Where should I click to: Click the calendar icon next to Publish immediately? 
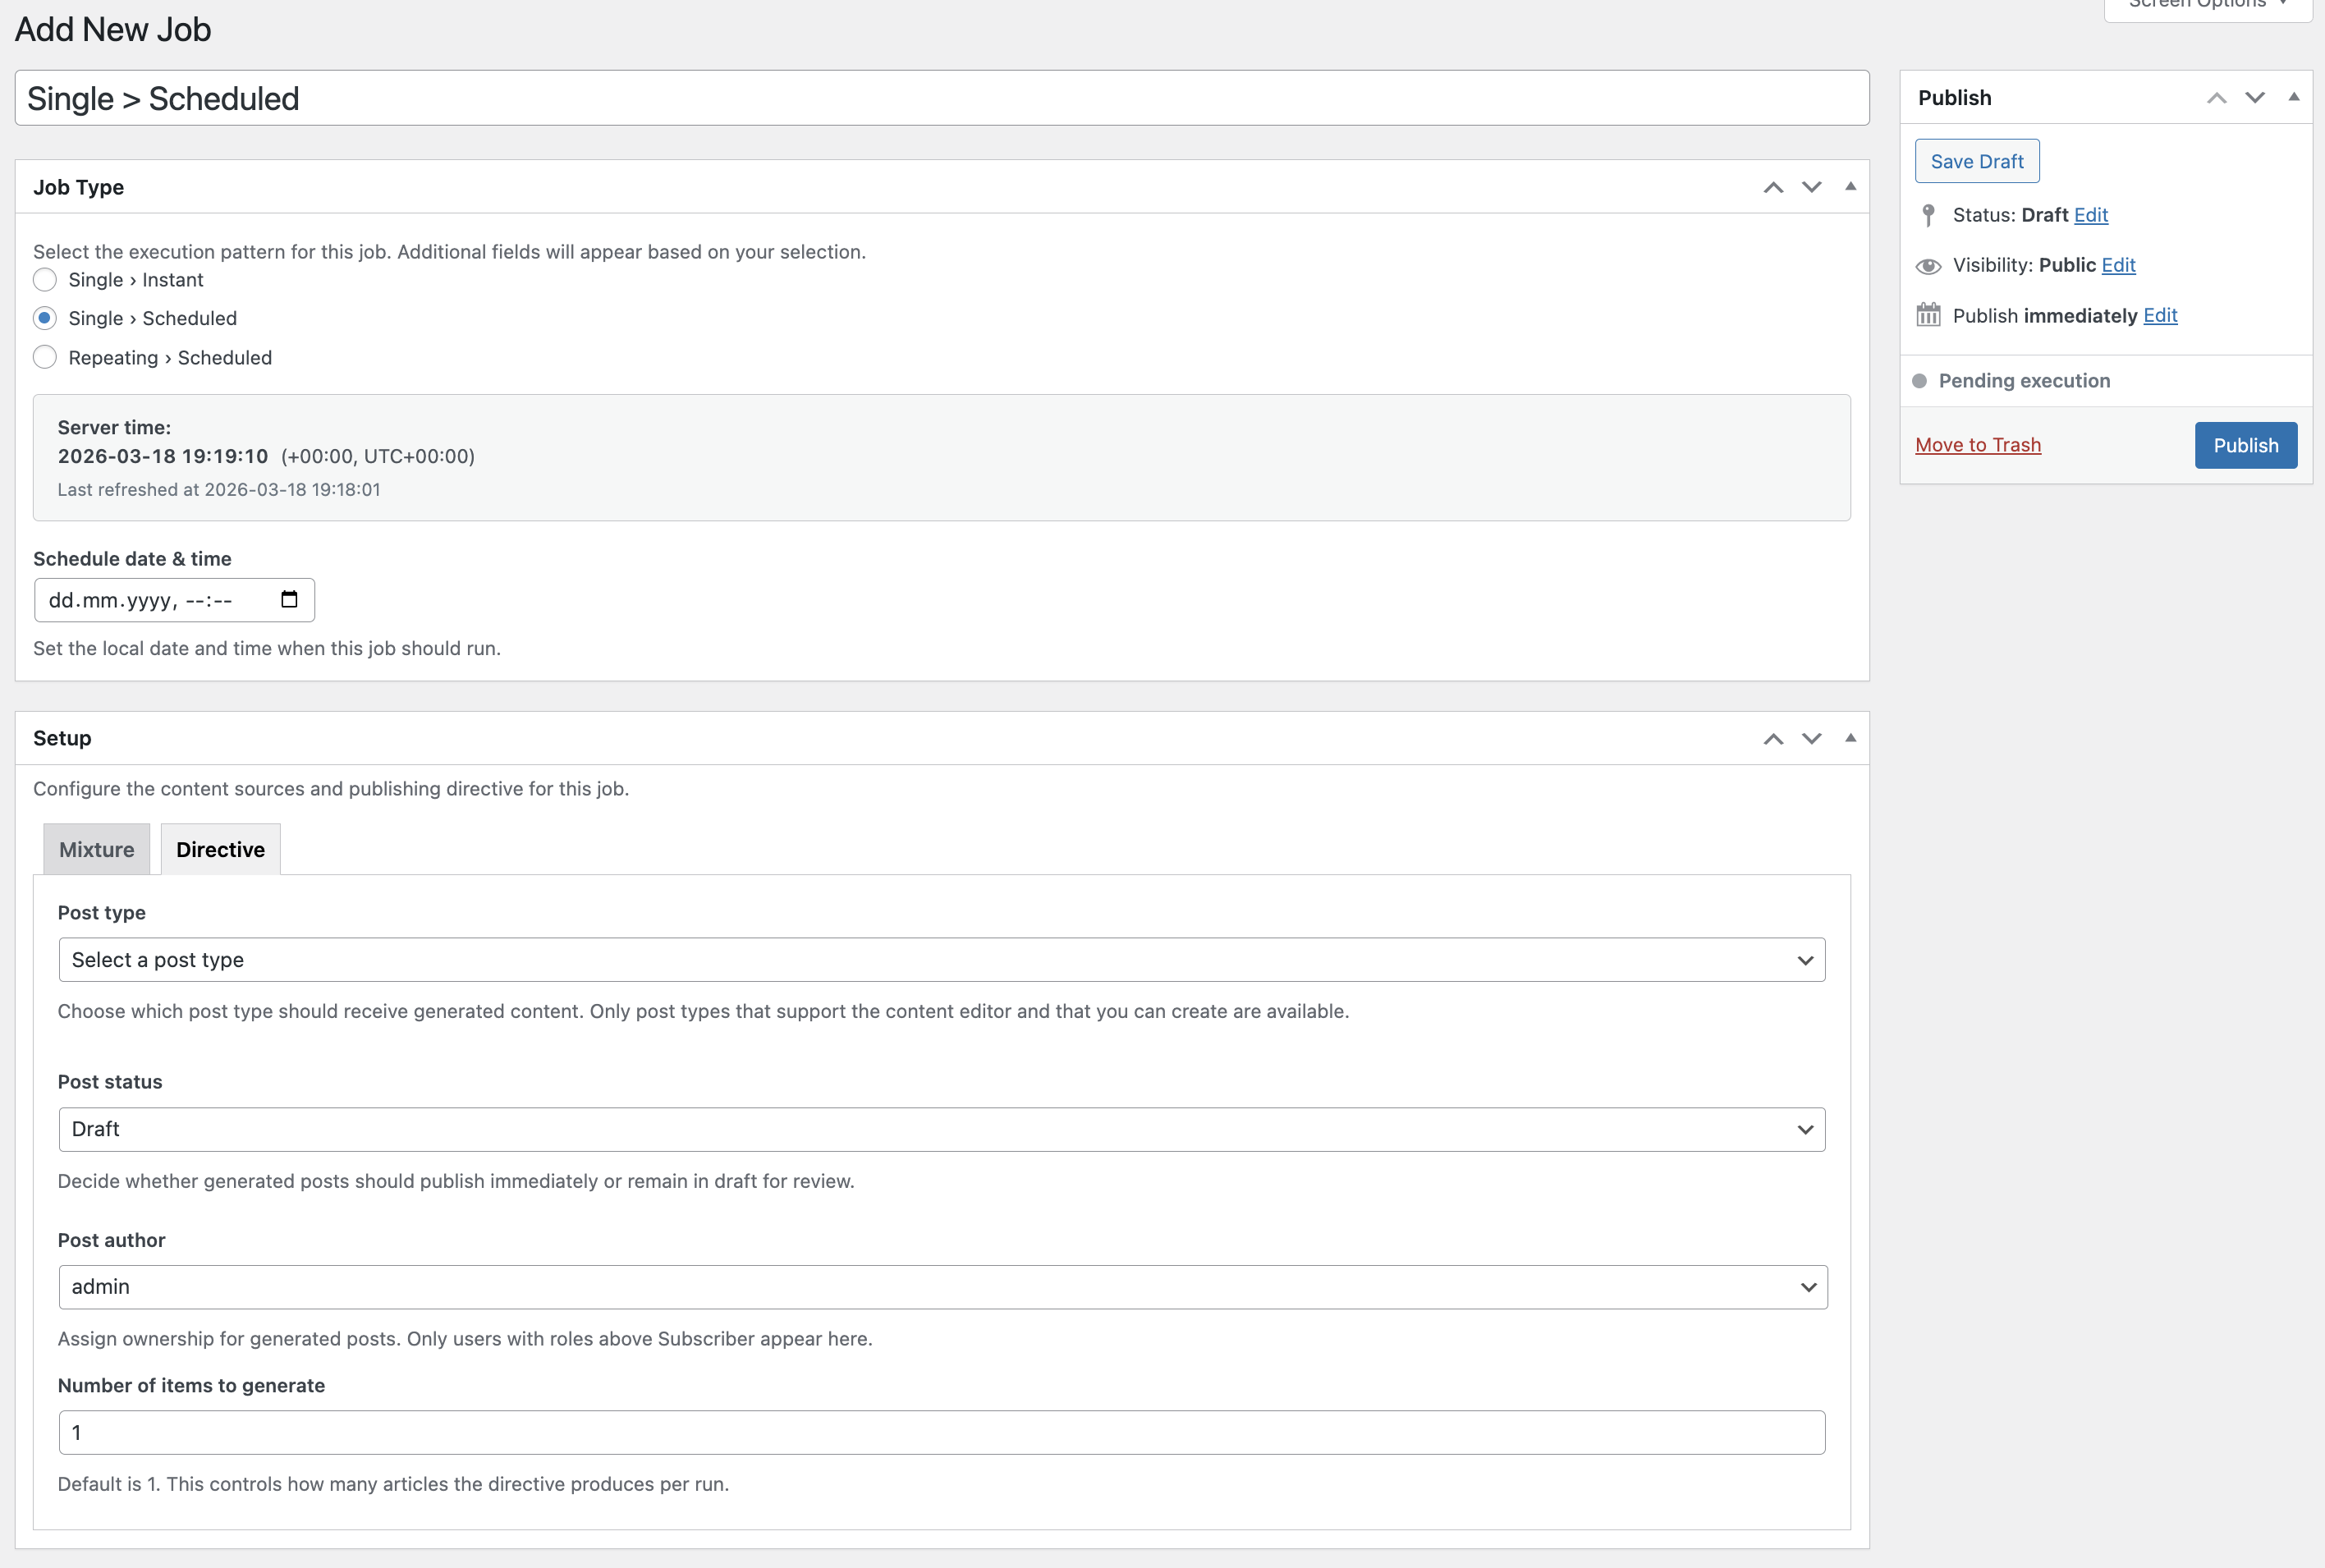1928,314
